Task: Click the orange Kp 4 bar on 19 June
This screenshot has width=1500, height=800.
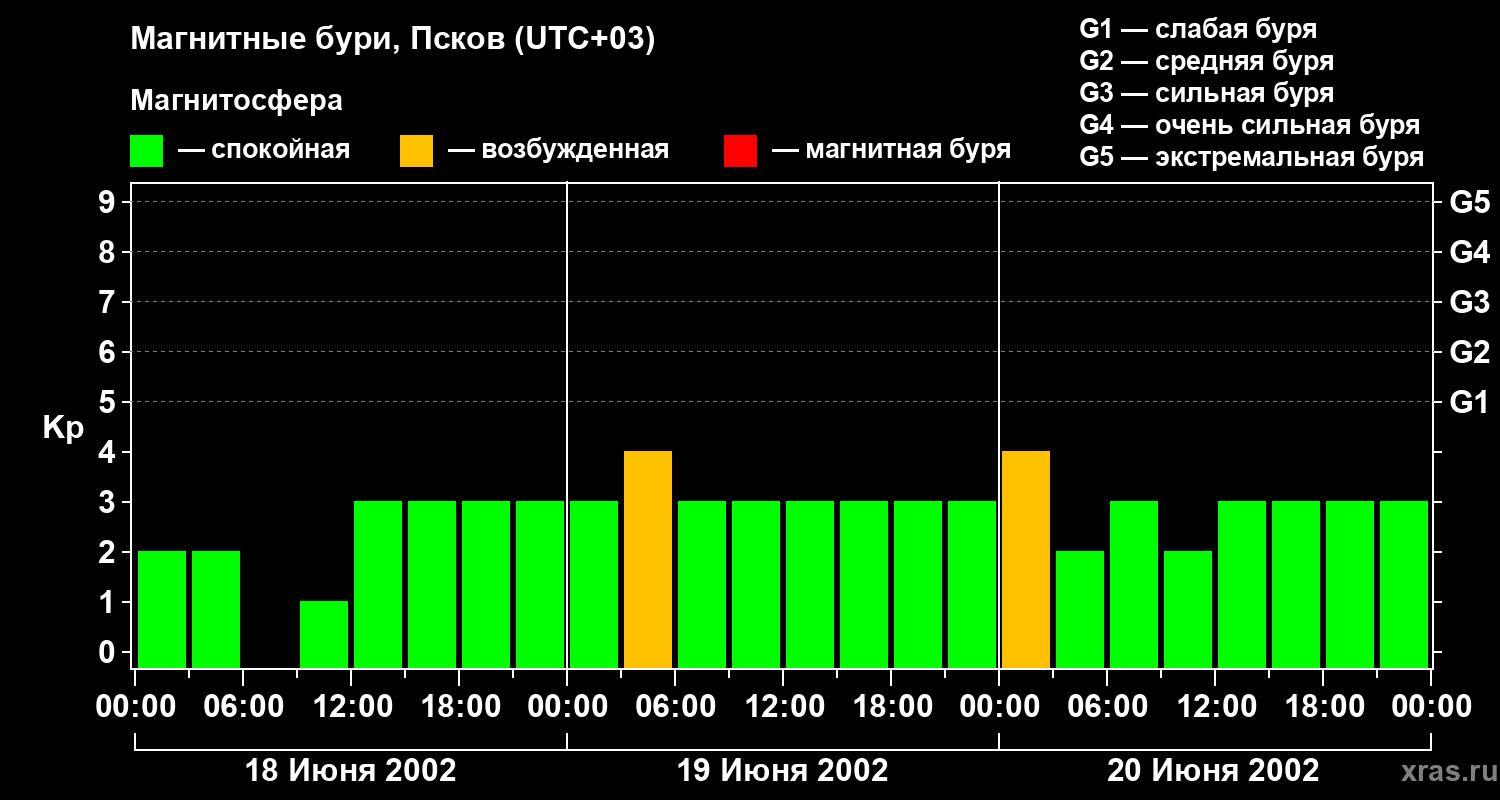Action: (648, 560)
